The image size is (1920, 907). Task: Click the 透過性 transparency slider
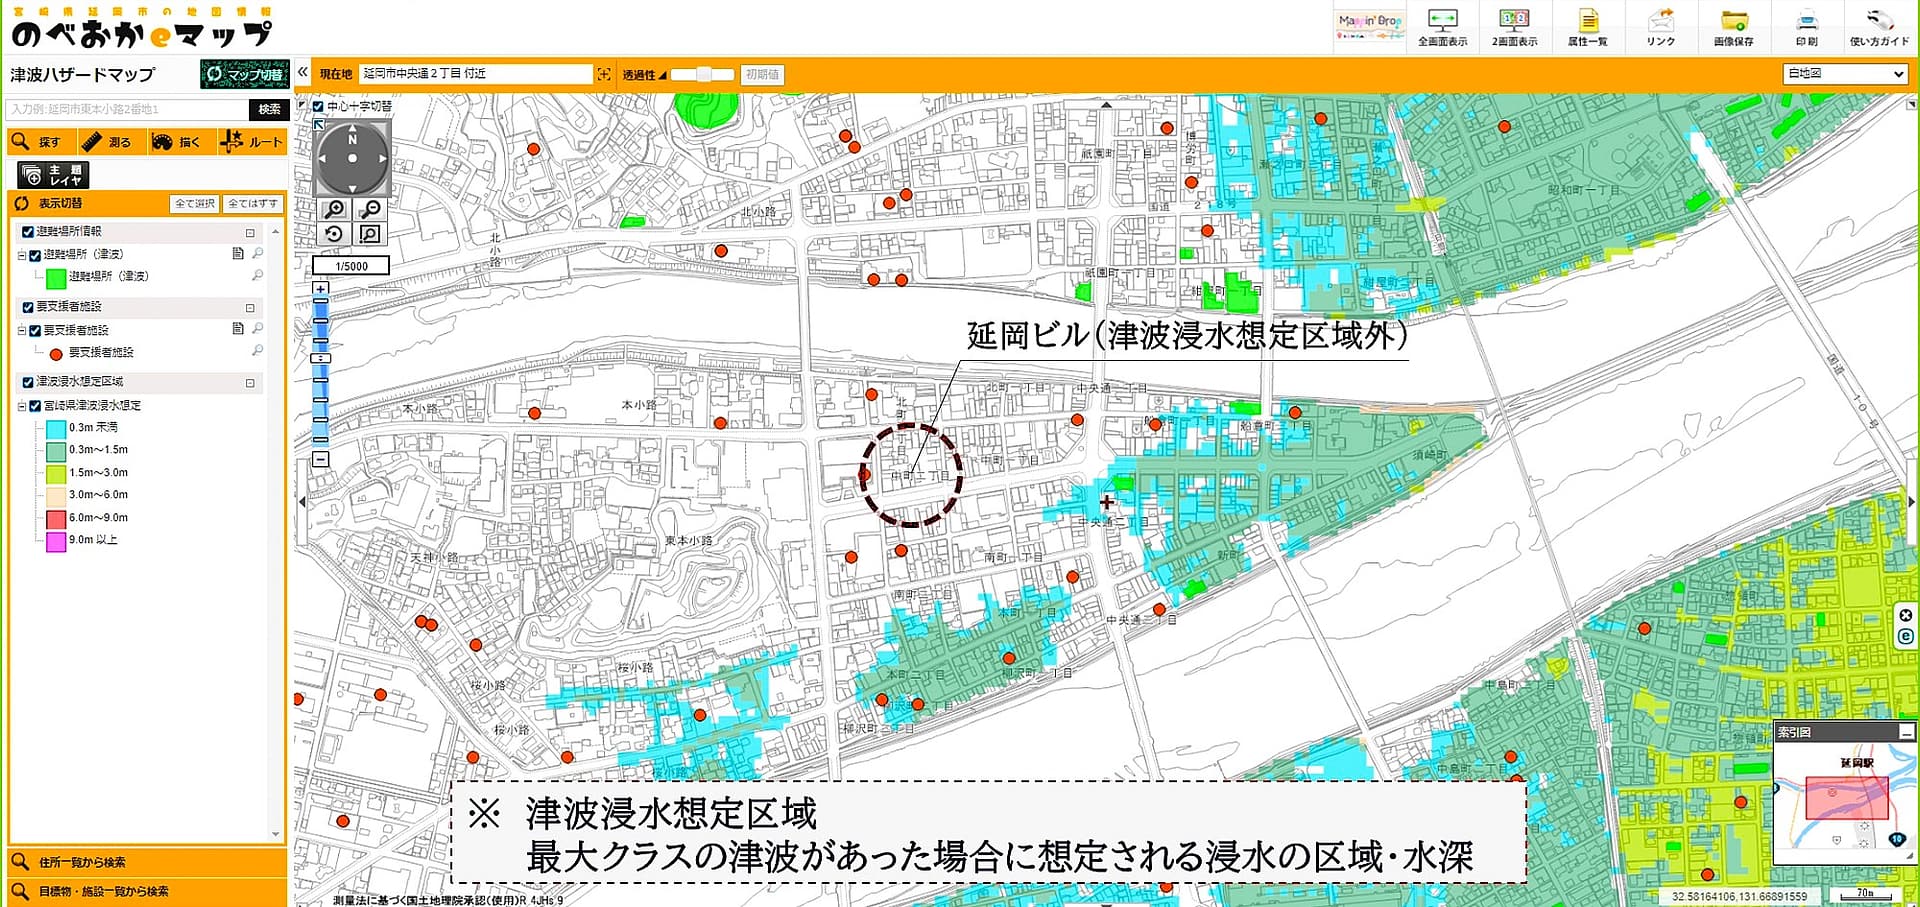pos(703,75)
